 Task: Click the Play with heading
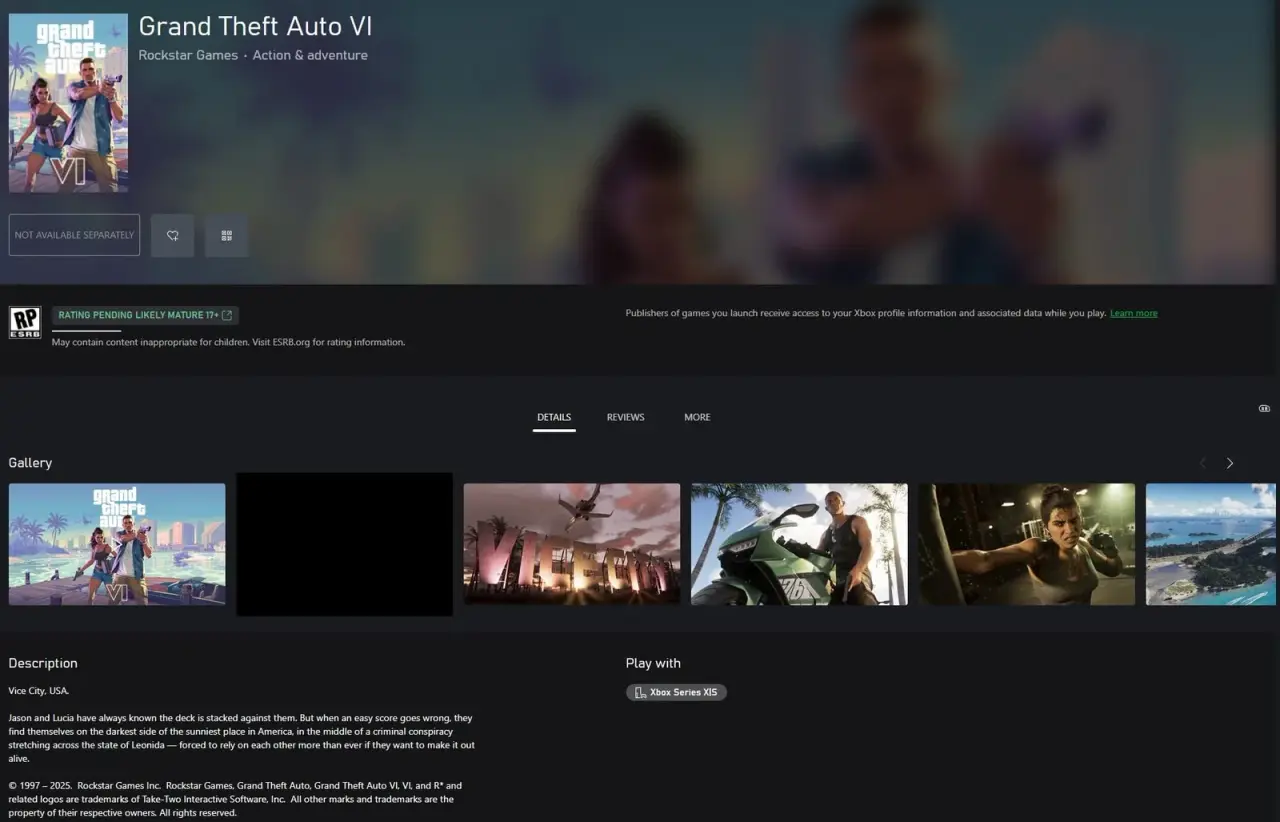(x=653, y=663)
